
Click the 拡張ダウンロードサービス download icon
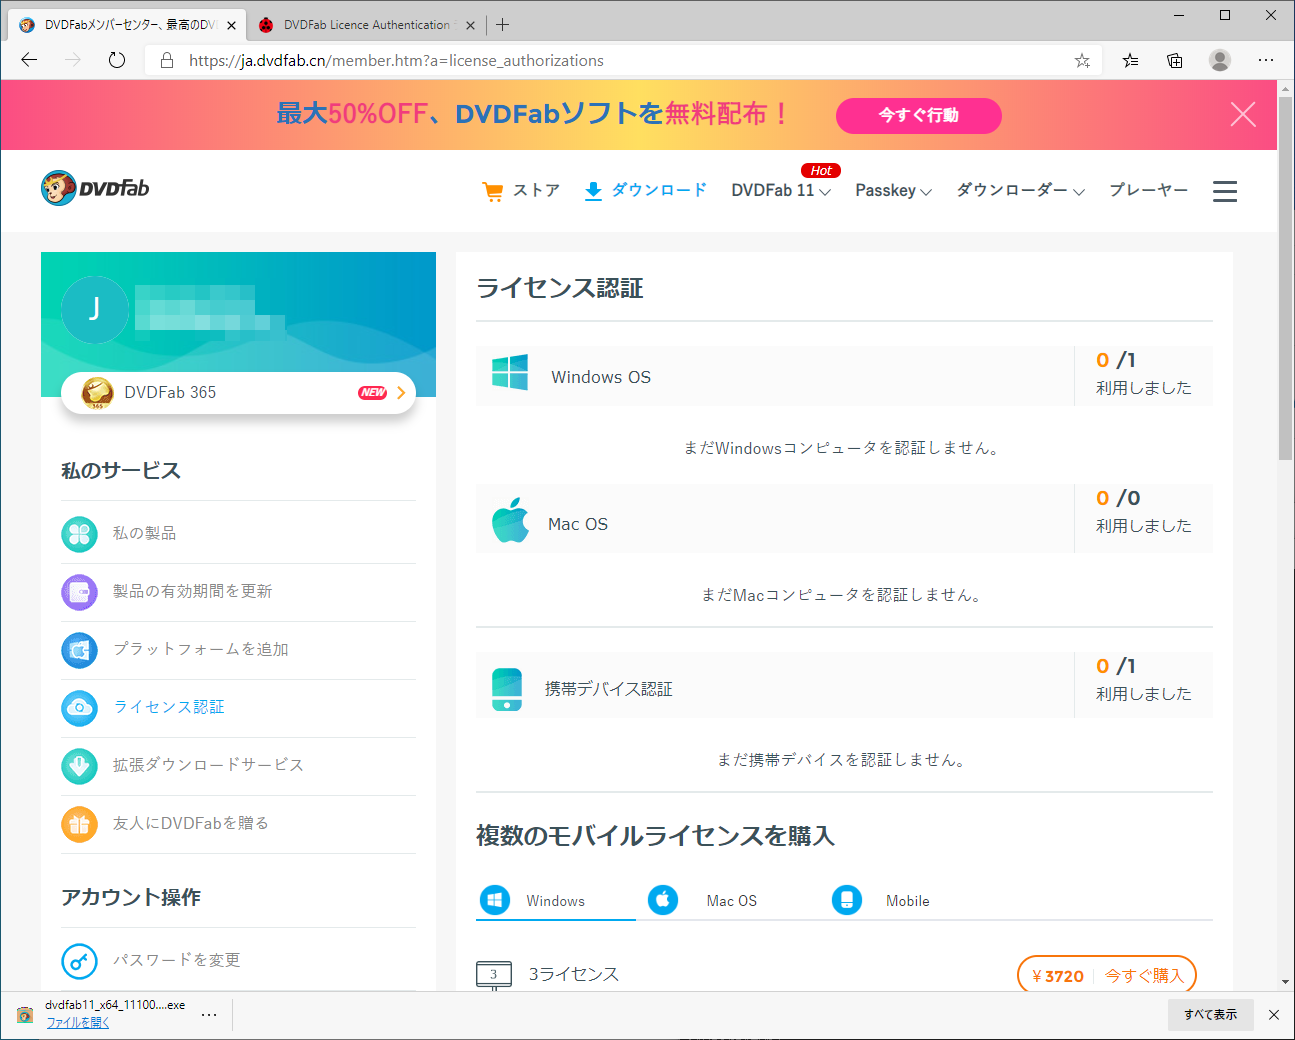pos(79,766)
